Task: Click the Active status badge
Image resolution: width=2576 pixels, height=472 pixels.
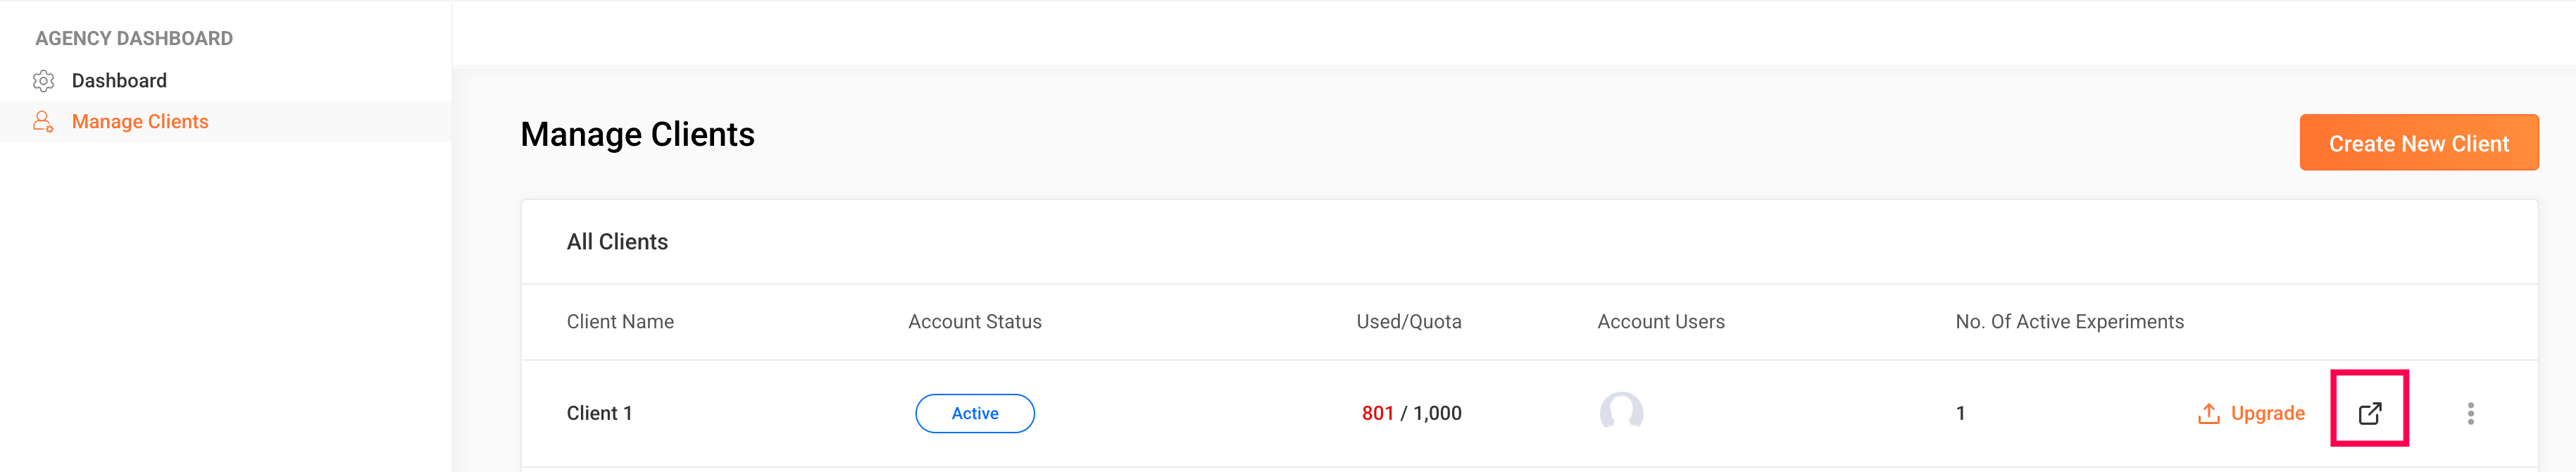Action: point(974,414)
